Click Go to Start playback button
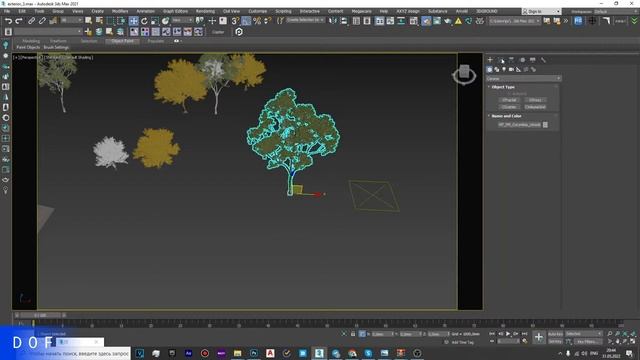This screenshot has width=640, height=360. [492, 334]
